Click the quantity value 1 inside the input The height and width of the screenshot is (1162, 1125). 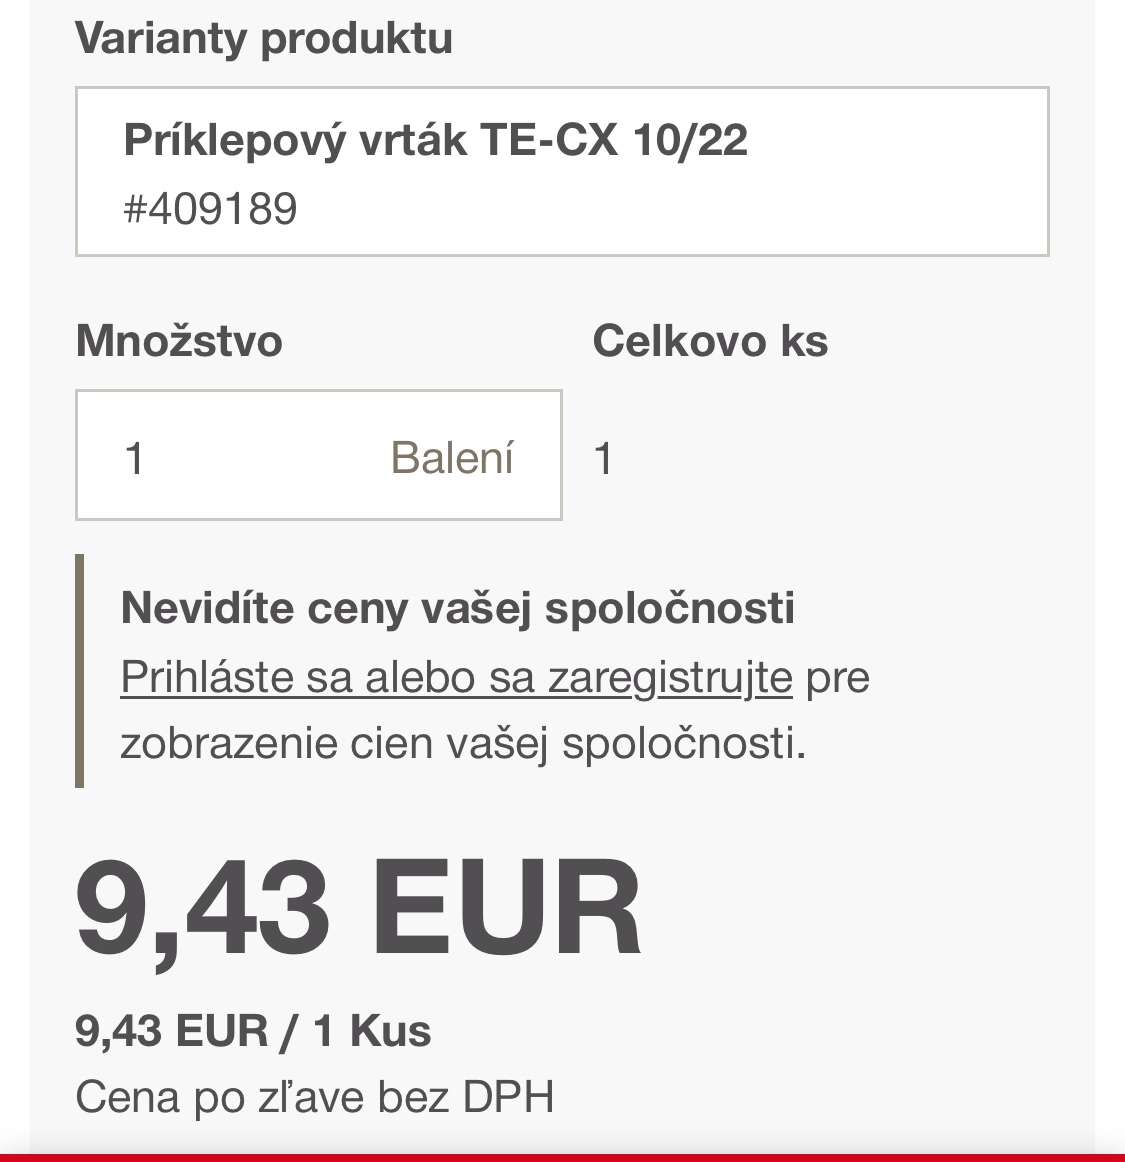135,459
